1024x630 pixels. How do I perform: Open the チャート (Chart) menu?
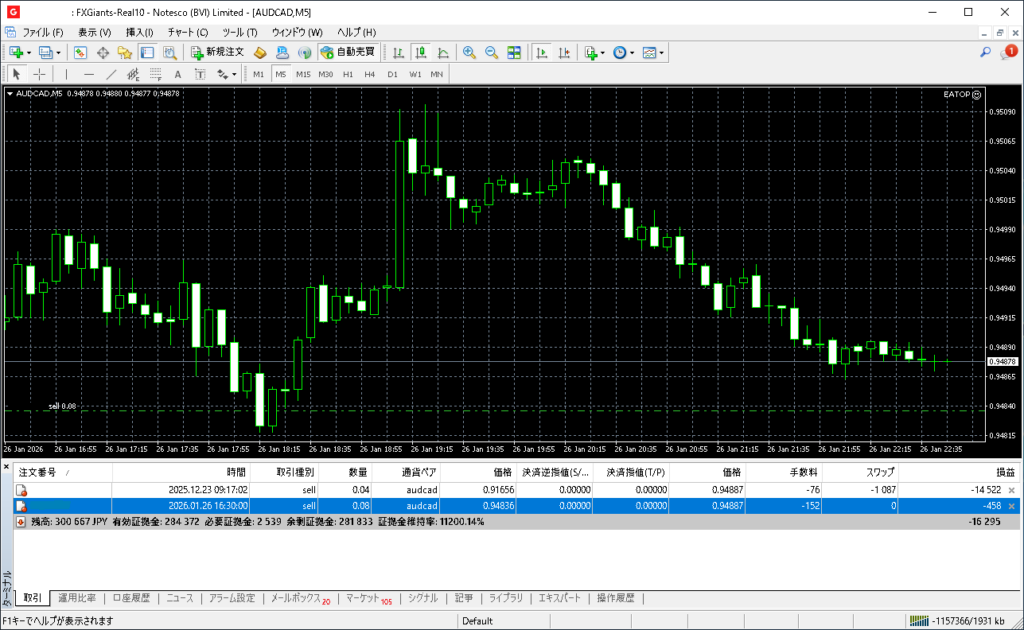188,32
